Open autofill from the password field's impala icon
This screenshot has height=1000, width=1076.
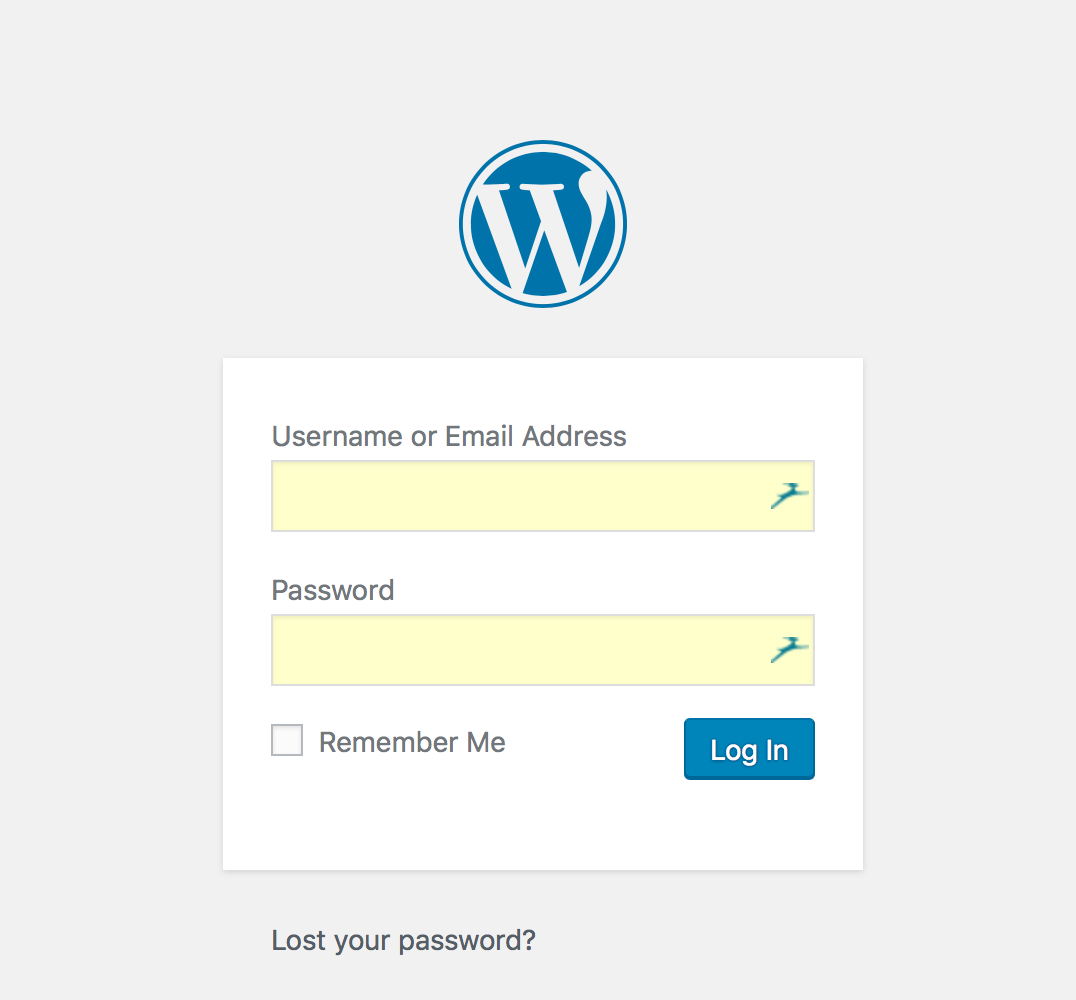(789, 649)
